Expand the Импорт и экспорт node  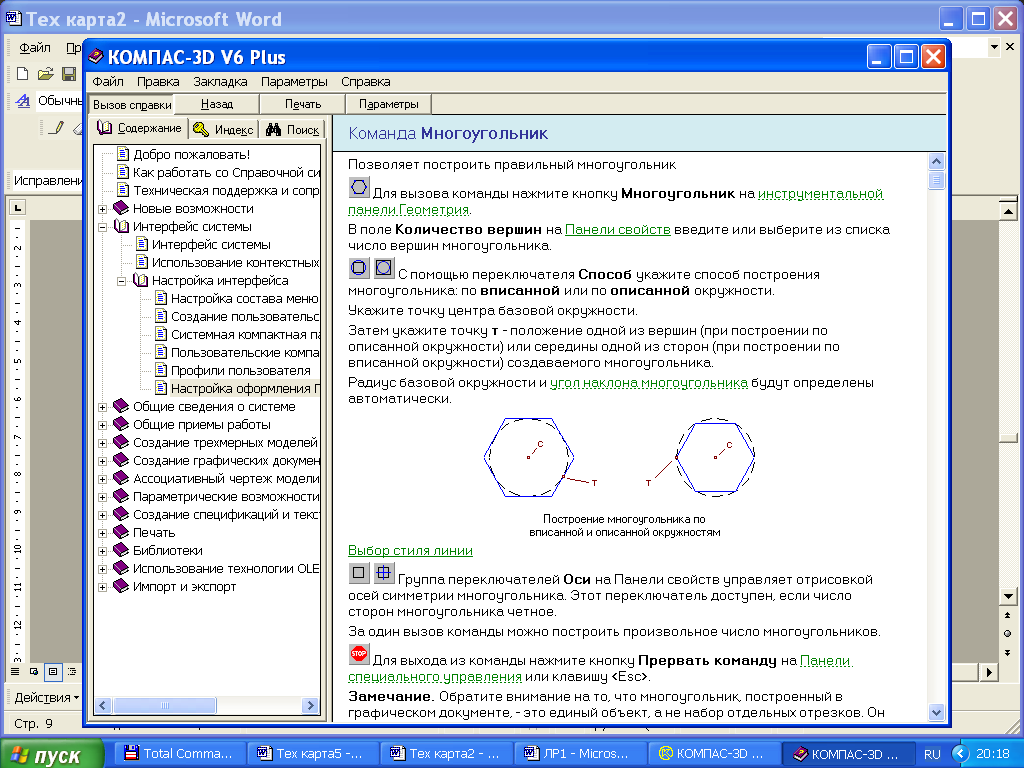103,587
